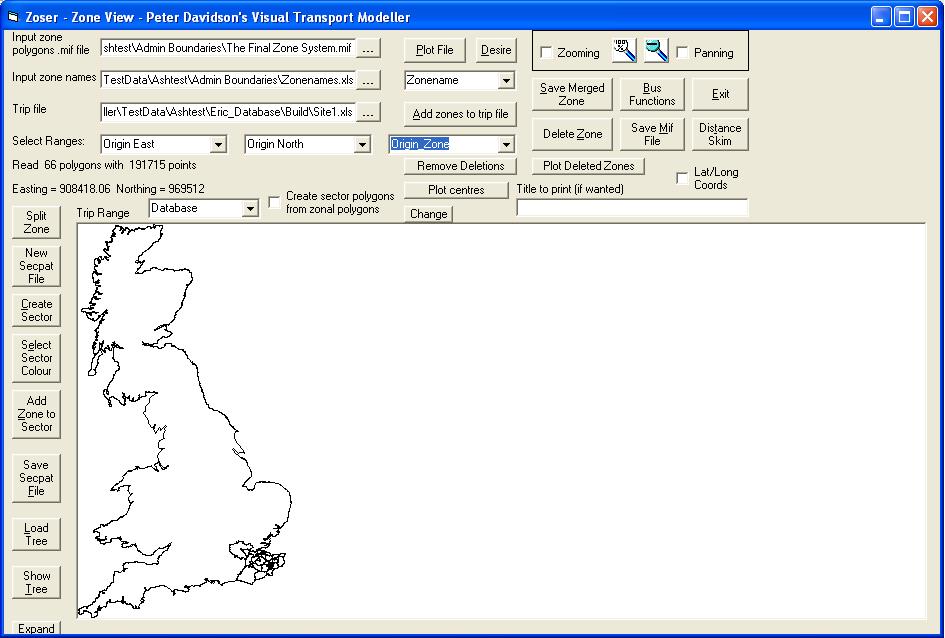This screenshot has width=945, height=638.
Task: Click the Trip file path field
Action: pyautogui.click(x=228, y=112)
